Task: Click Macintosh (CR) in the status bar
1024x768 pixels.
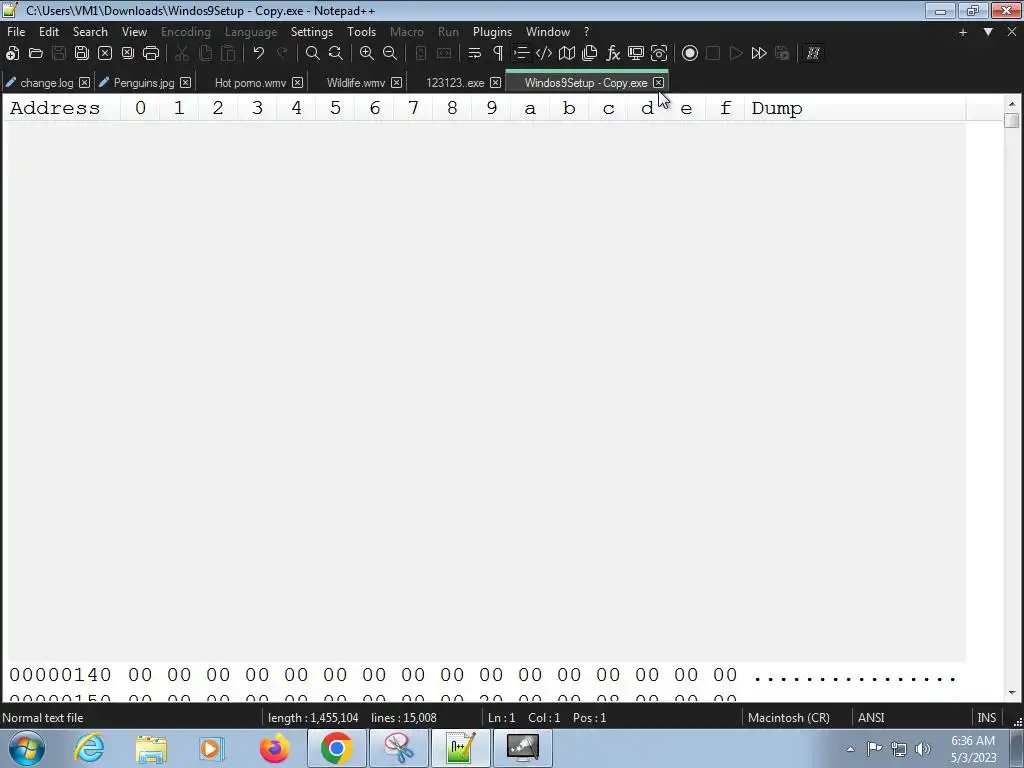Action: click(x=789, y=718)
